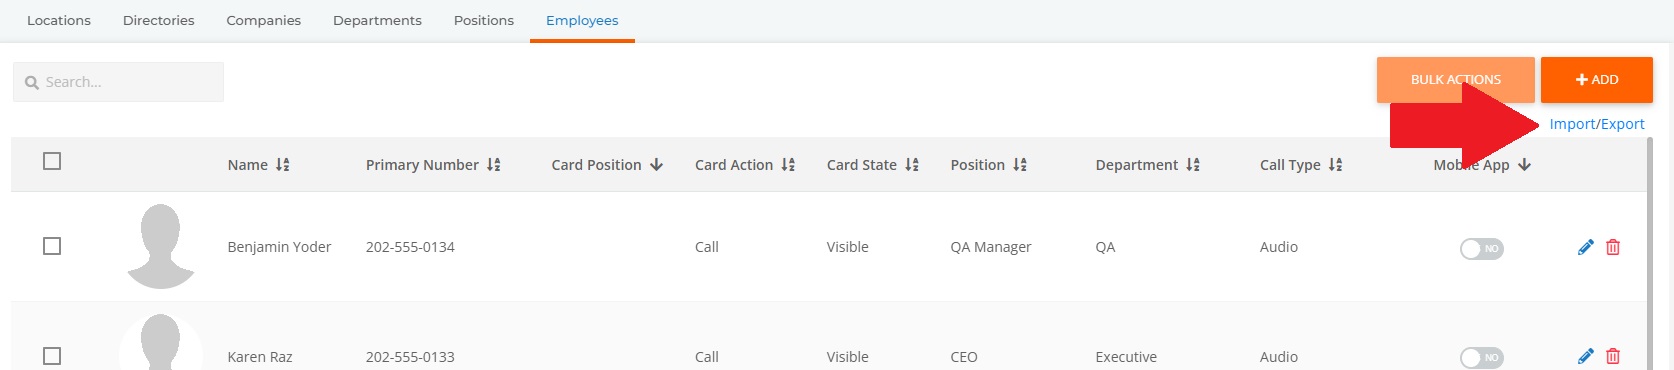Open the Import/Export link
1674x370 pixels.
pyautogui.click(x=1597, y=124)
